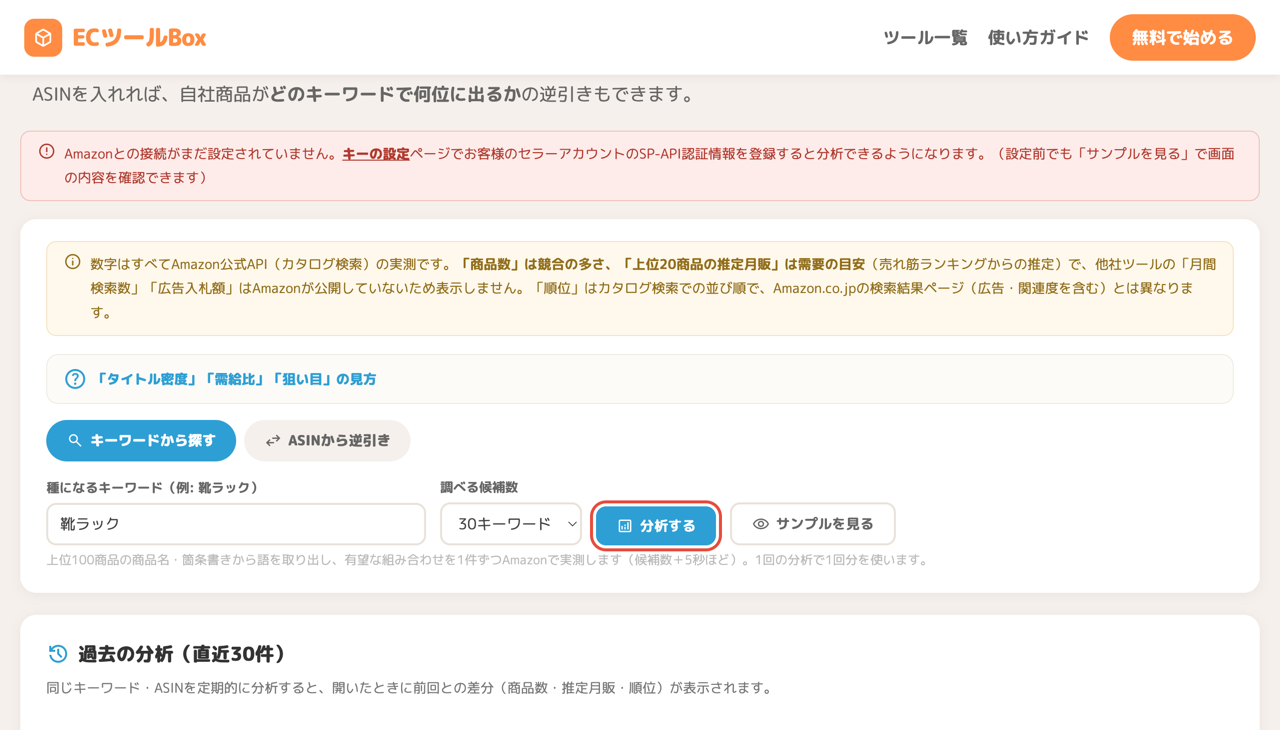This screenshot has height=730, width=1280.
Task: Focus the seed keyword field containing 靴ラック
Action: tap(236, 524)
